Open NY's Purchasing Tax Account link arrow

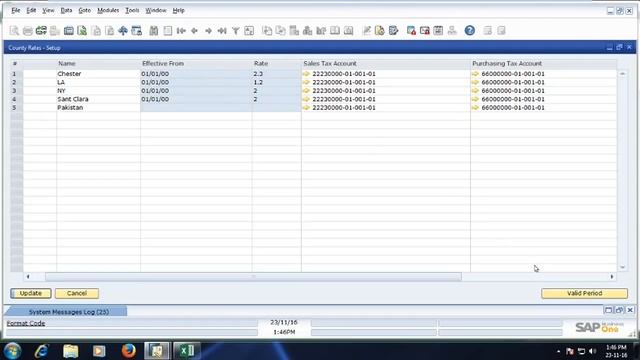point(475,91)
